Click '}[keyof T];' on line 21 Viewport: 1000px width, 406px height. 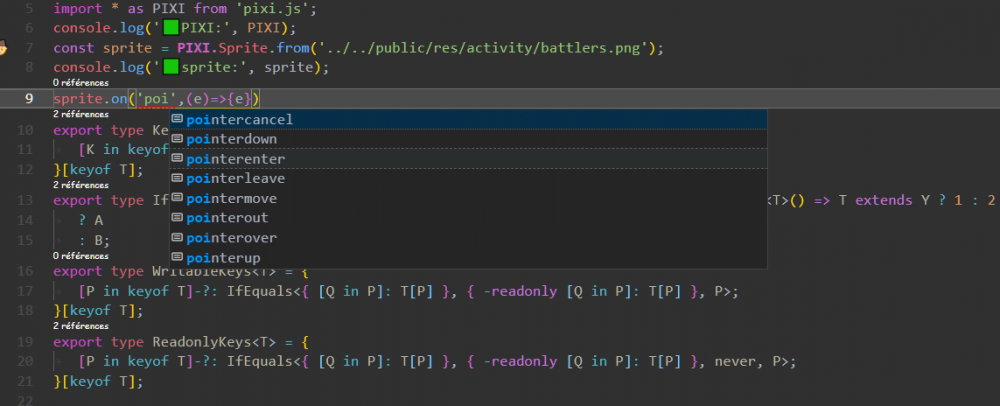pos(98,382)
